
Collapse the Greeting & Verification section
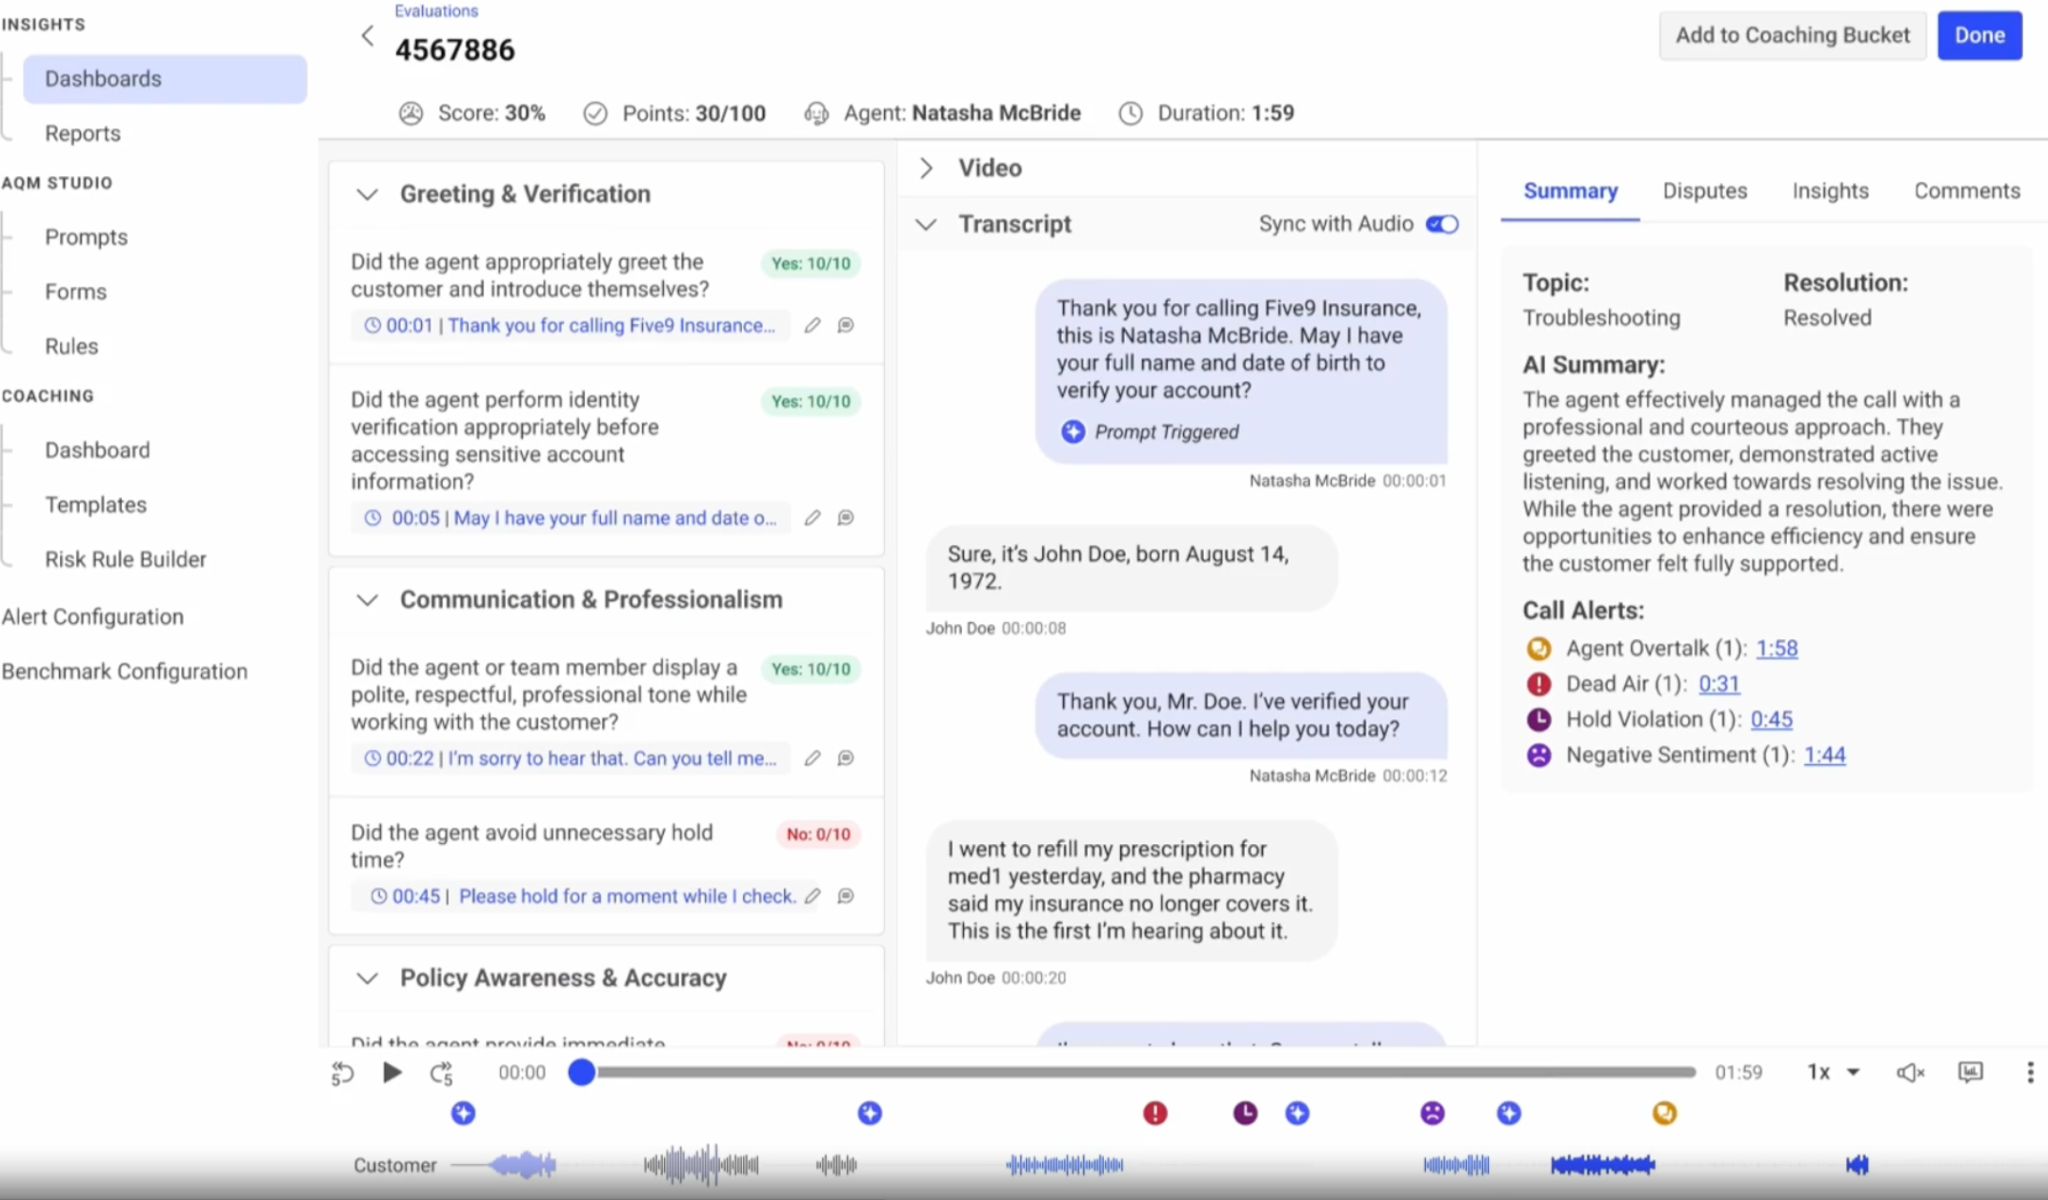[x=367, y=194]
